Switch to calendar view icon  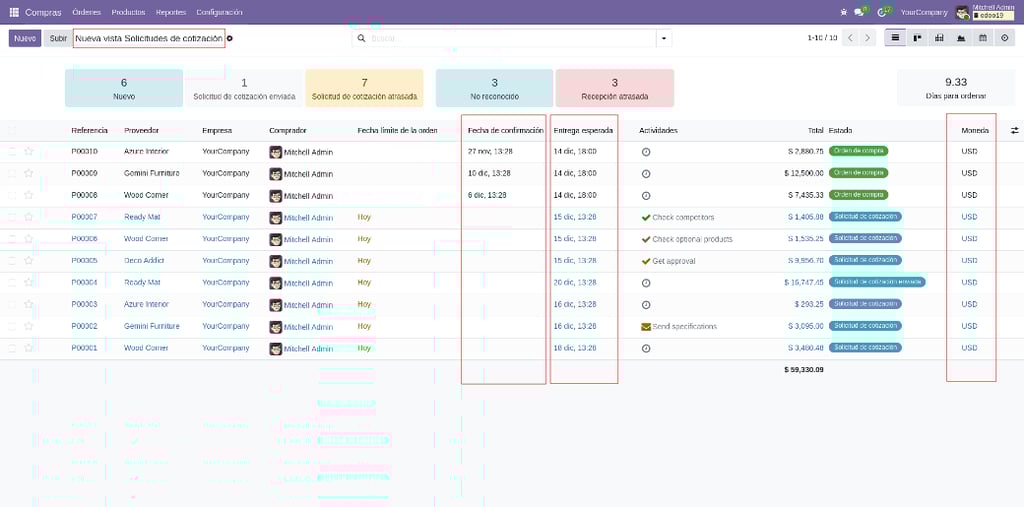point(983,38)
